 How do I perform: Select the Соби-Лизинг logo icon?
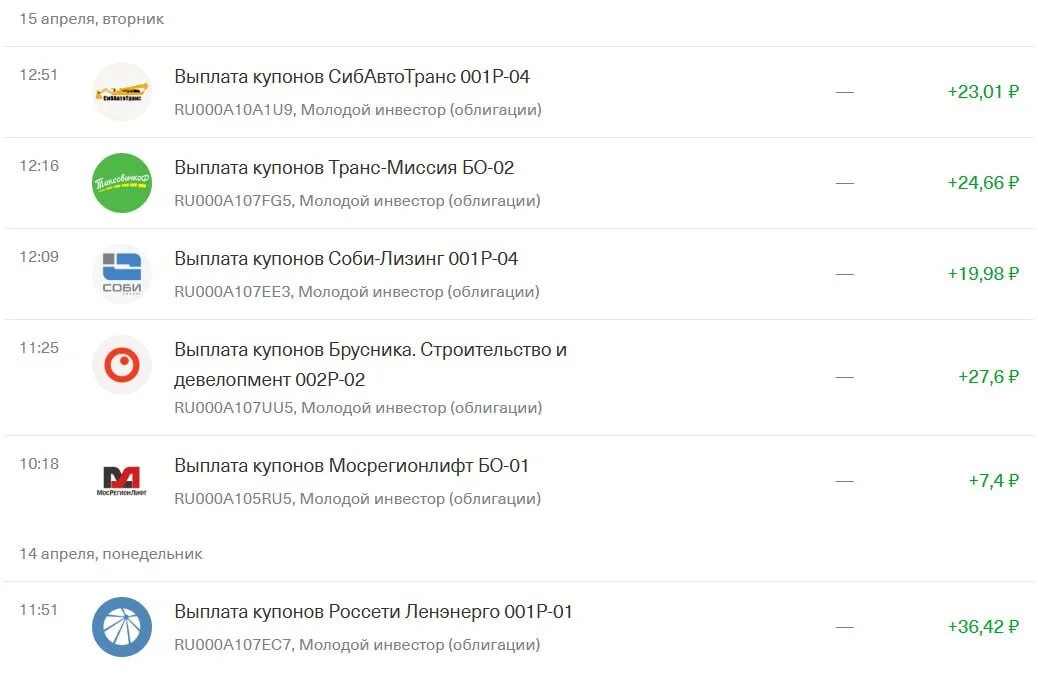122,273
